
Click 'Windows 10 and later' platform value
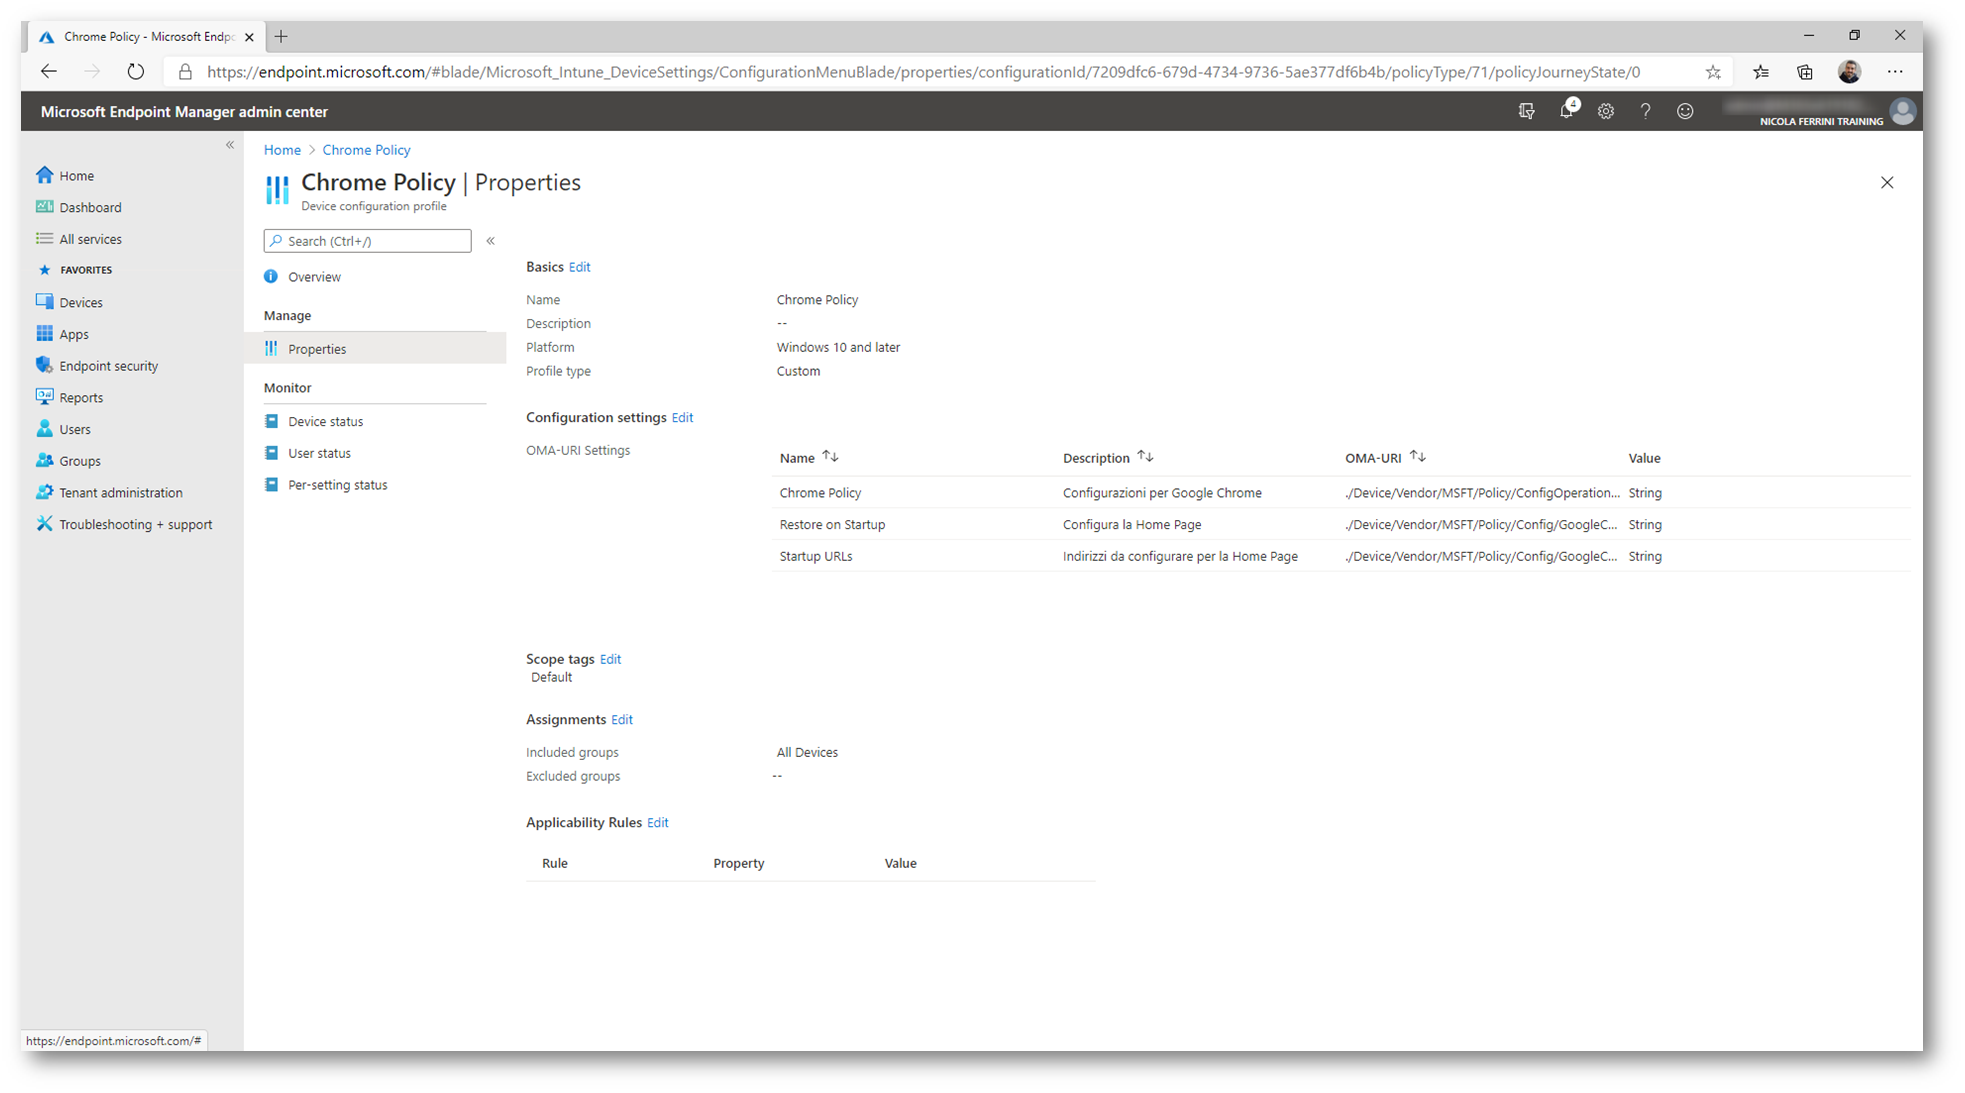[838, 348]
